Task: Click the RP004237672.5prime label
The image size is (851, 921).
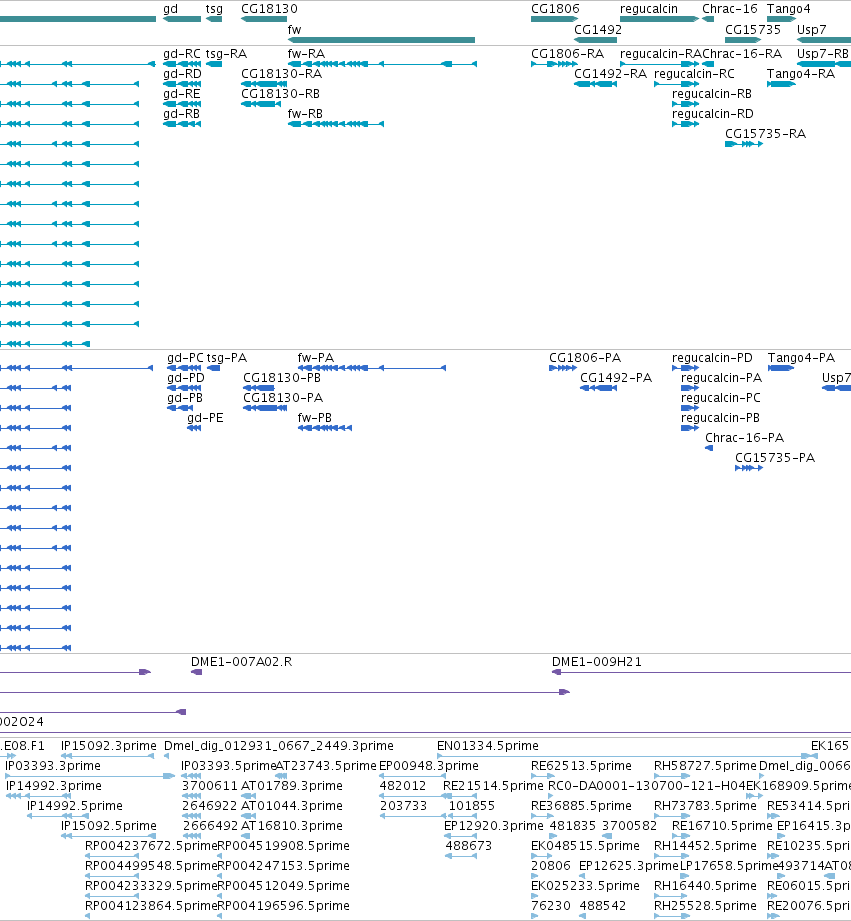Action: (x=151, y=846)
